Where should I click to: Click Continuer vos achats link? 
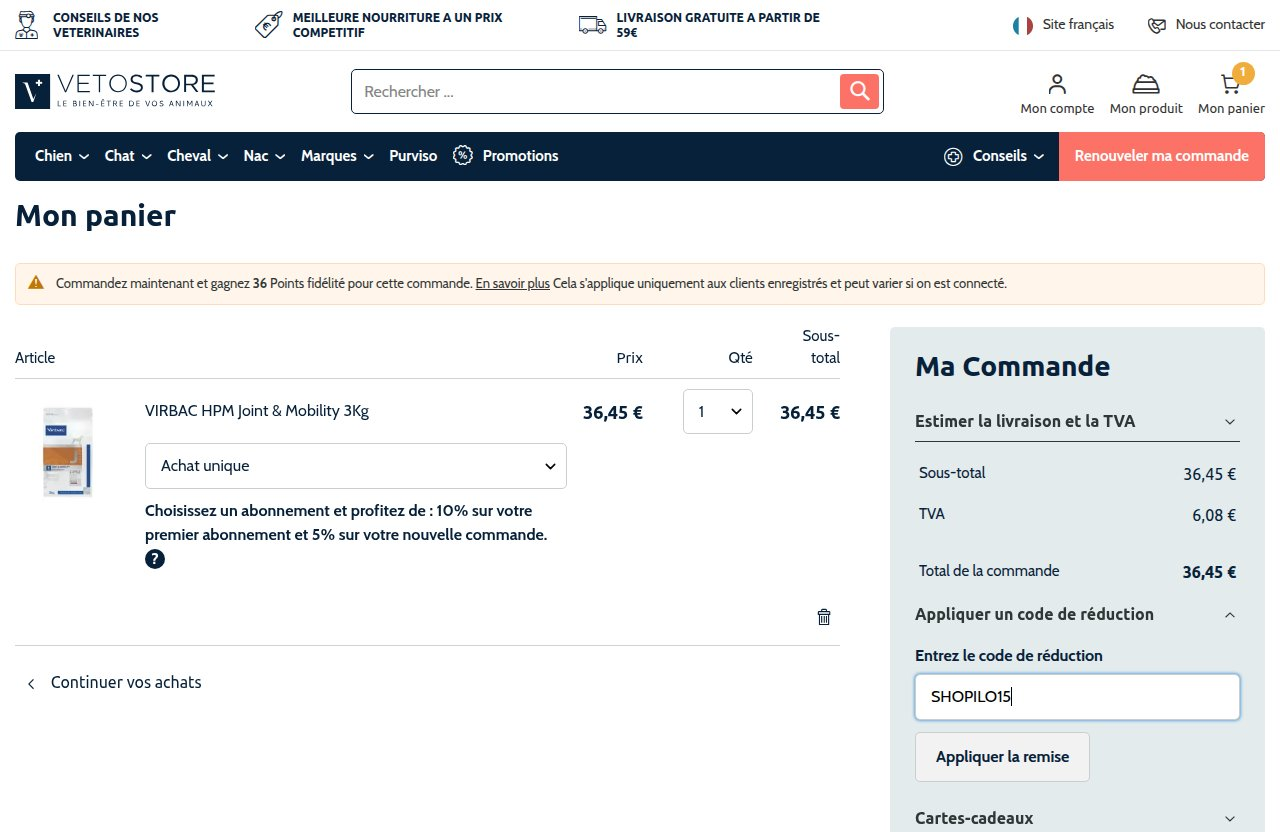(x=126, y=682)
